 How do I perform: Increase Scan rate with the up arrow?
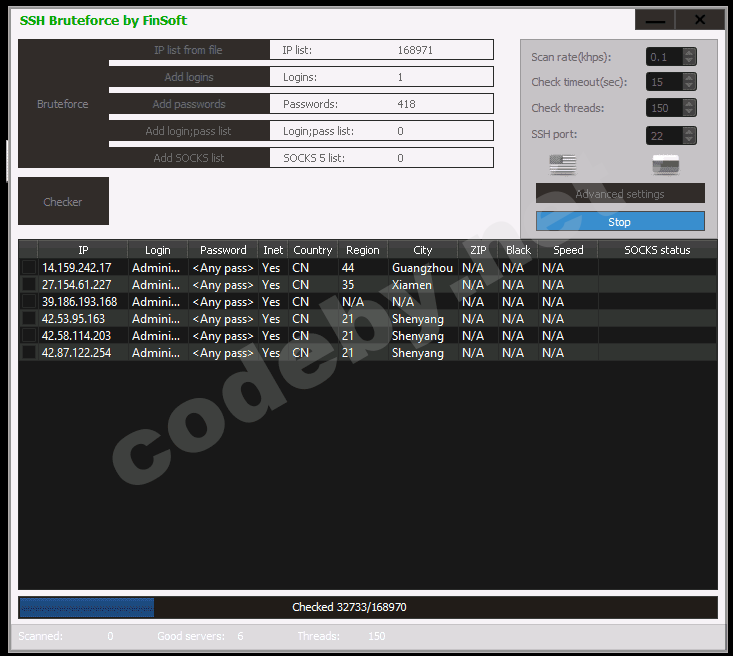689,53
